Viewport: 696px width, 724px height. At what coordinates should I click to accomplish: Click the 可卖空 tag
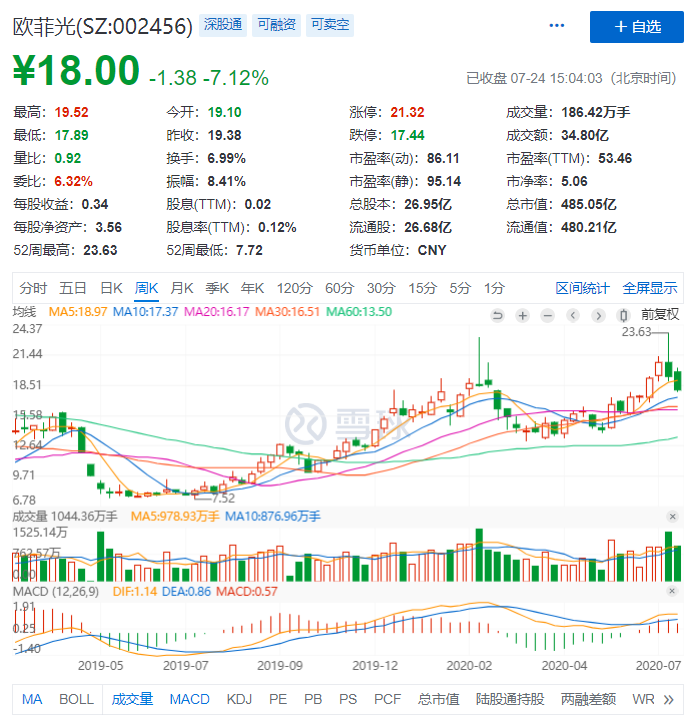click(x=330, y=24)
